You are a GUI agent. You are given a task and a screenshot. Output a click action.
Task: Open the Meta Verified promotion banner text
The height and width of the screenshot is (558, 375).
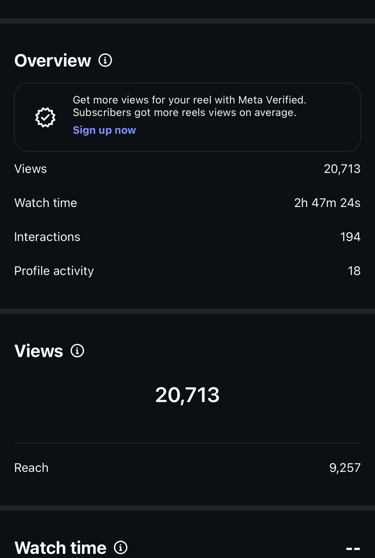tap(189, 106)
